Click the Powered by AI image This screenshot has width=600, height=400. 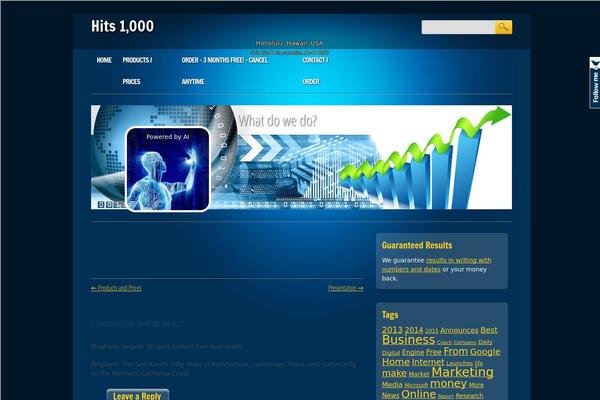[168, 169]
